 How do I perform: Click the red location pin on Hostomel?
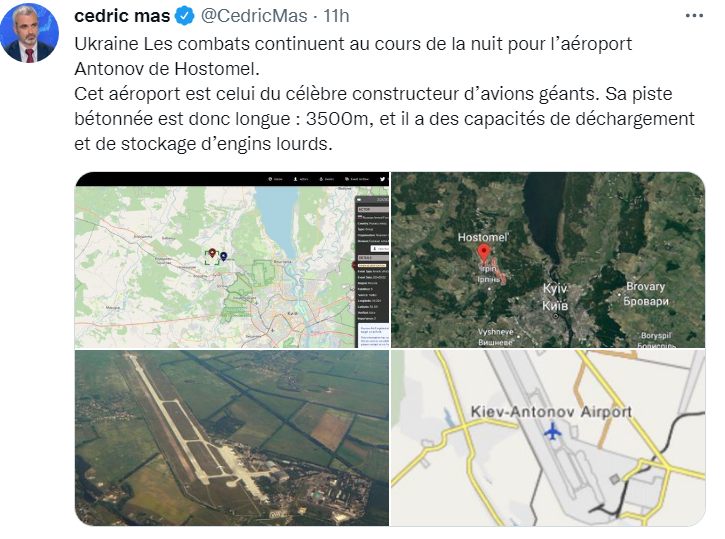(x=483, y=253)
